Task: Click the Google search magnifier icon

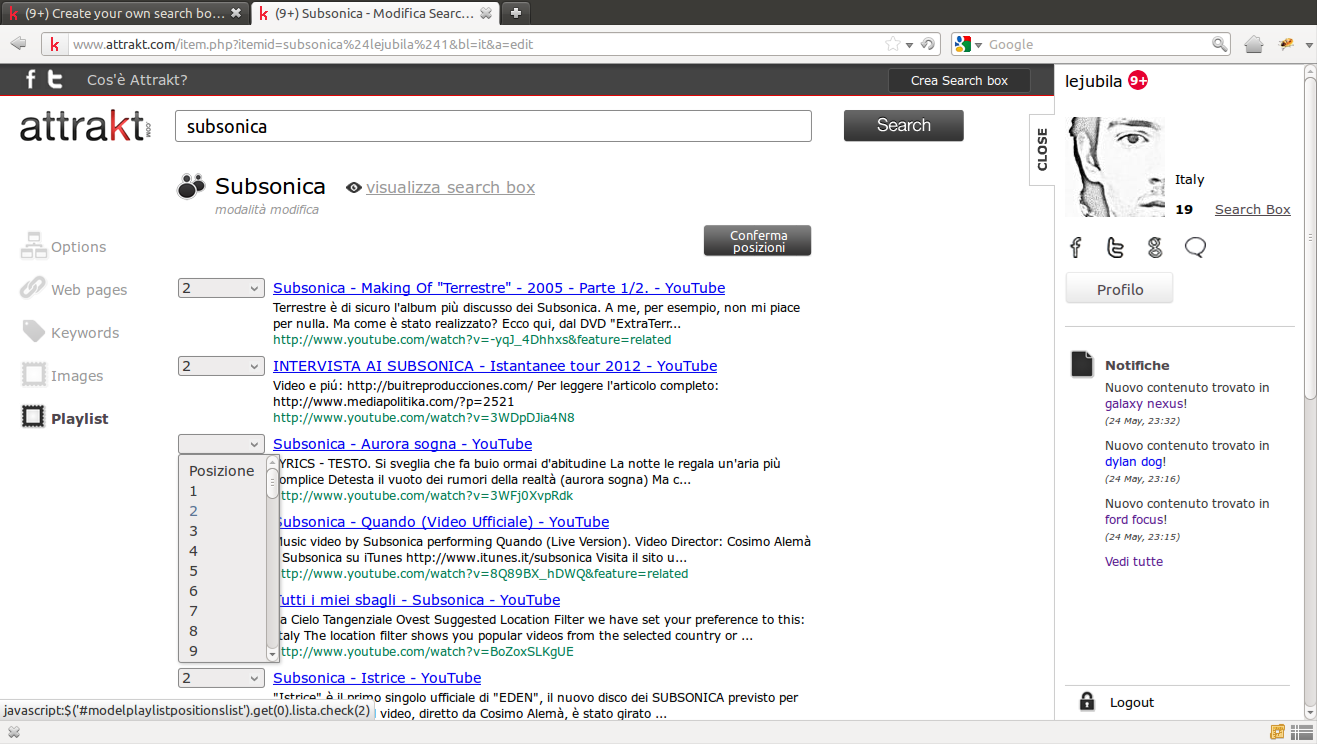Action: pos(1219,44)
